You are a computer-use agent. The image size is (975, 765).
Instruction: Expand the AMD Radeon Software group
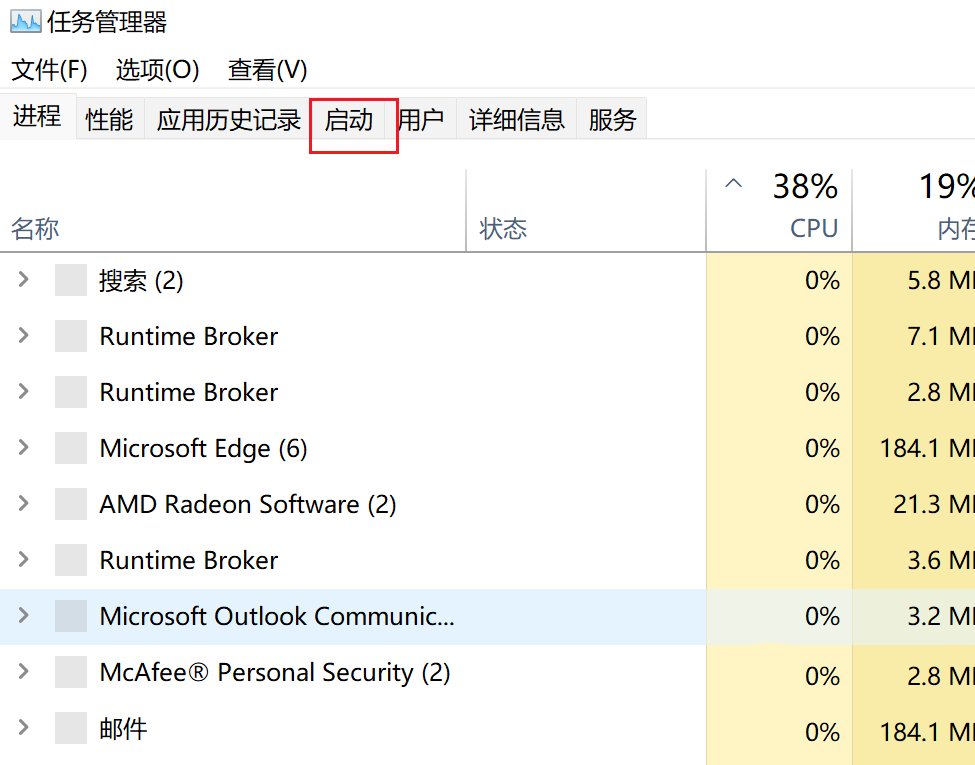[22, 504]
